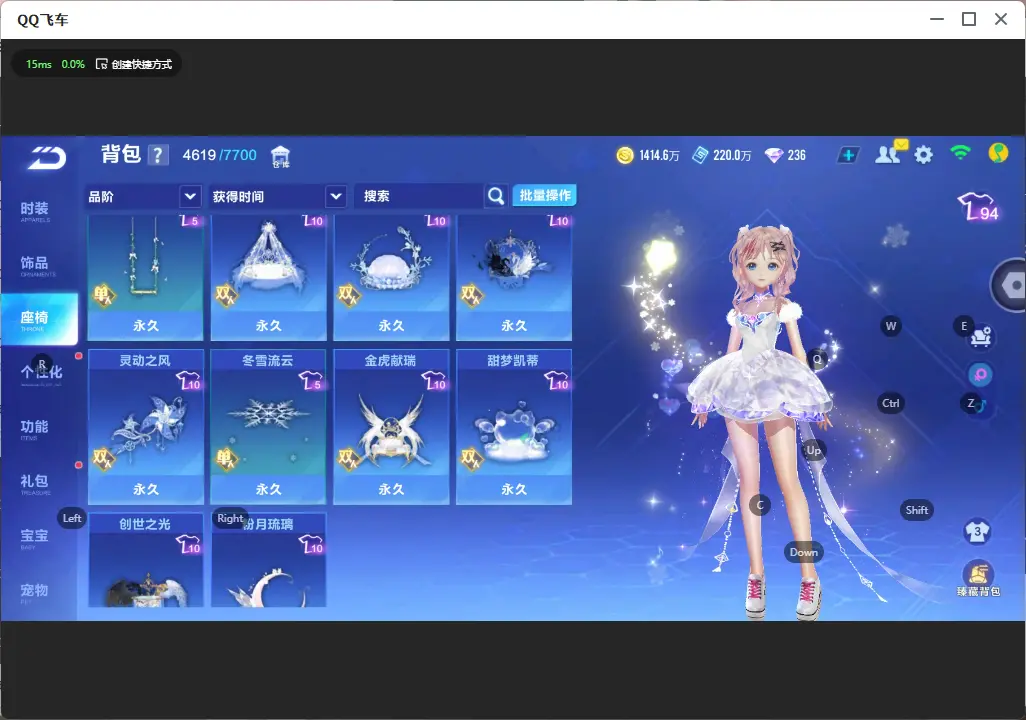The image size is (1026, 720).
Task: Click the search magnifier icon
Action: point(496,196)
